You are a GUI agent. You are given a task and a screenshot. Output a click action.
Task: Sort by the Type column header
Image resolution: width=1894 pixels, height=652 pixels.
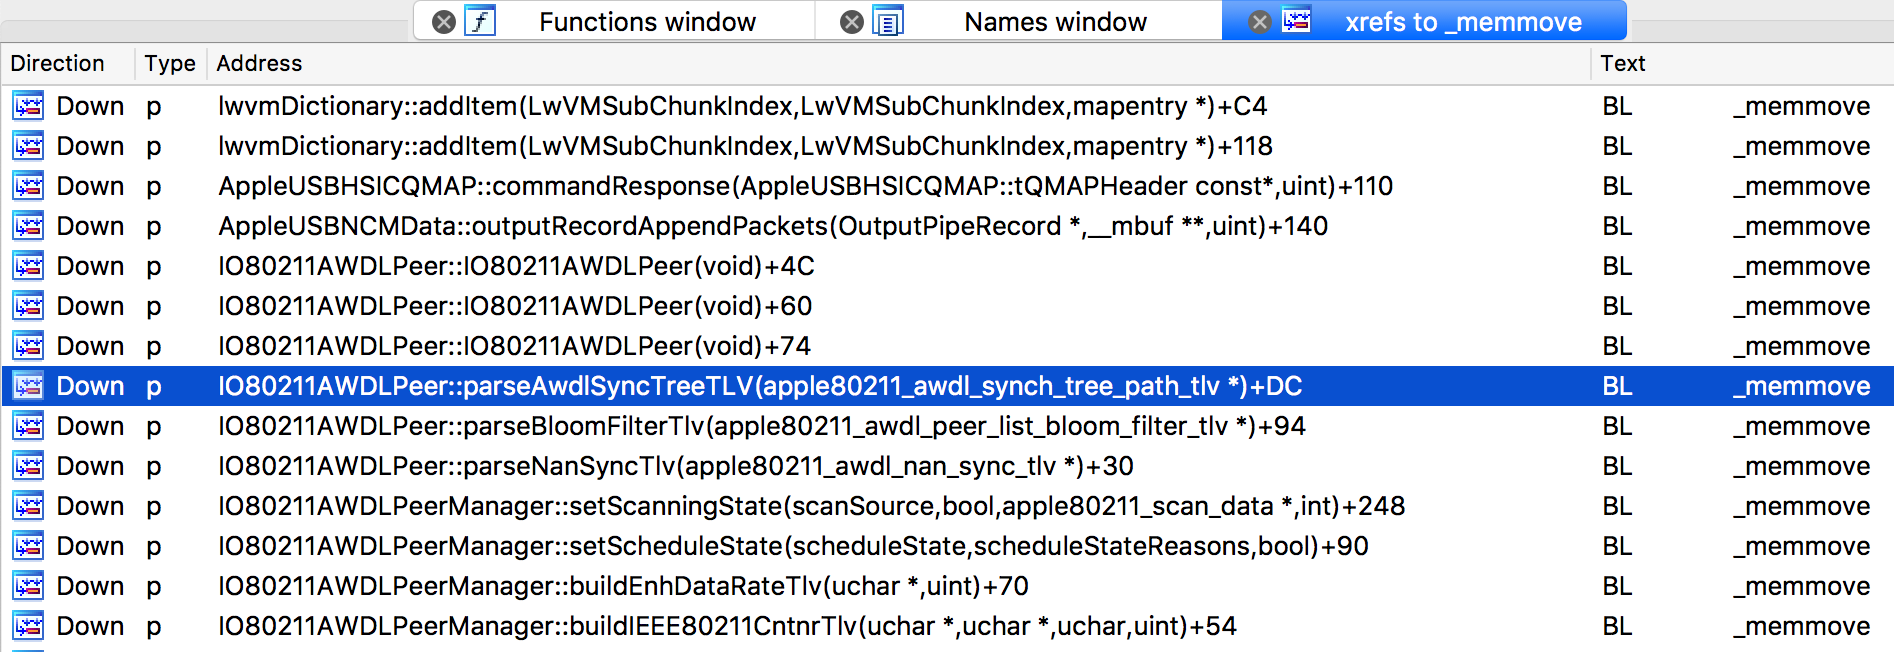click(x=169, y=63)
